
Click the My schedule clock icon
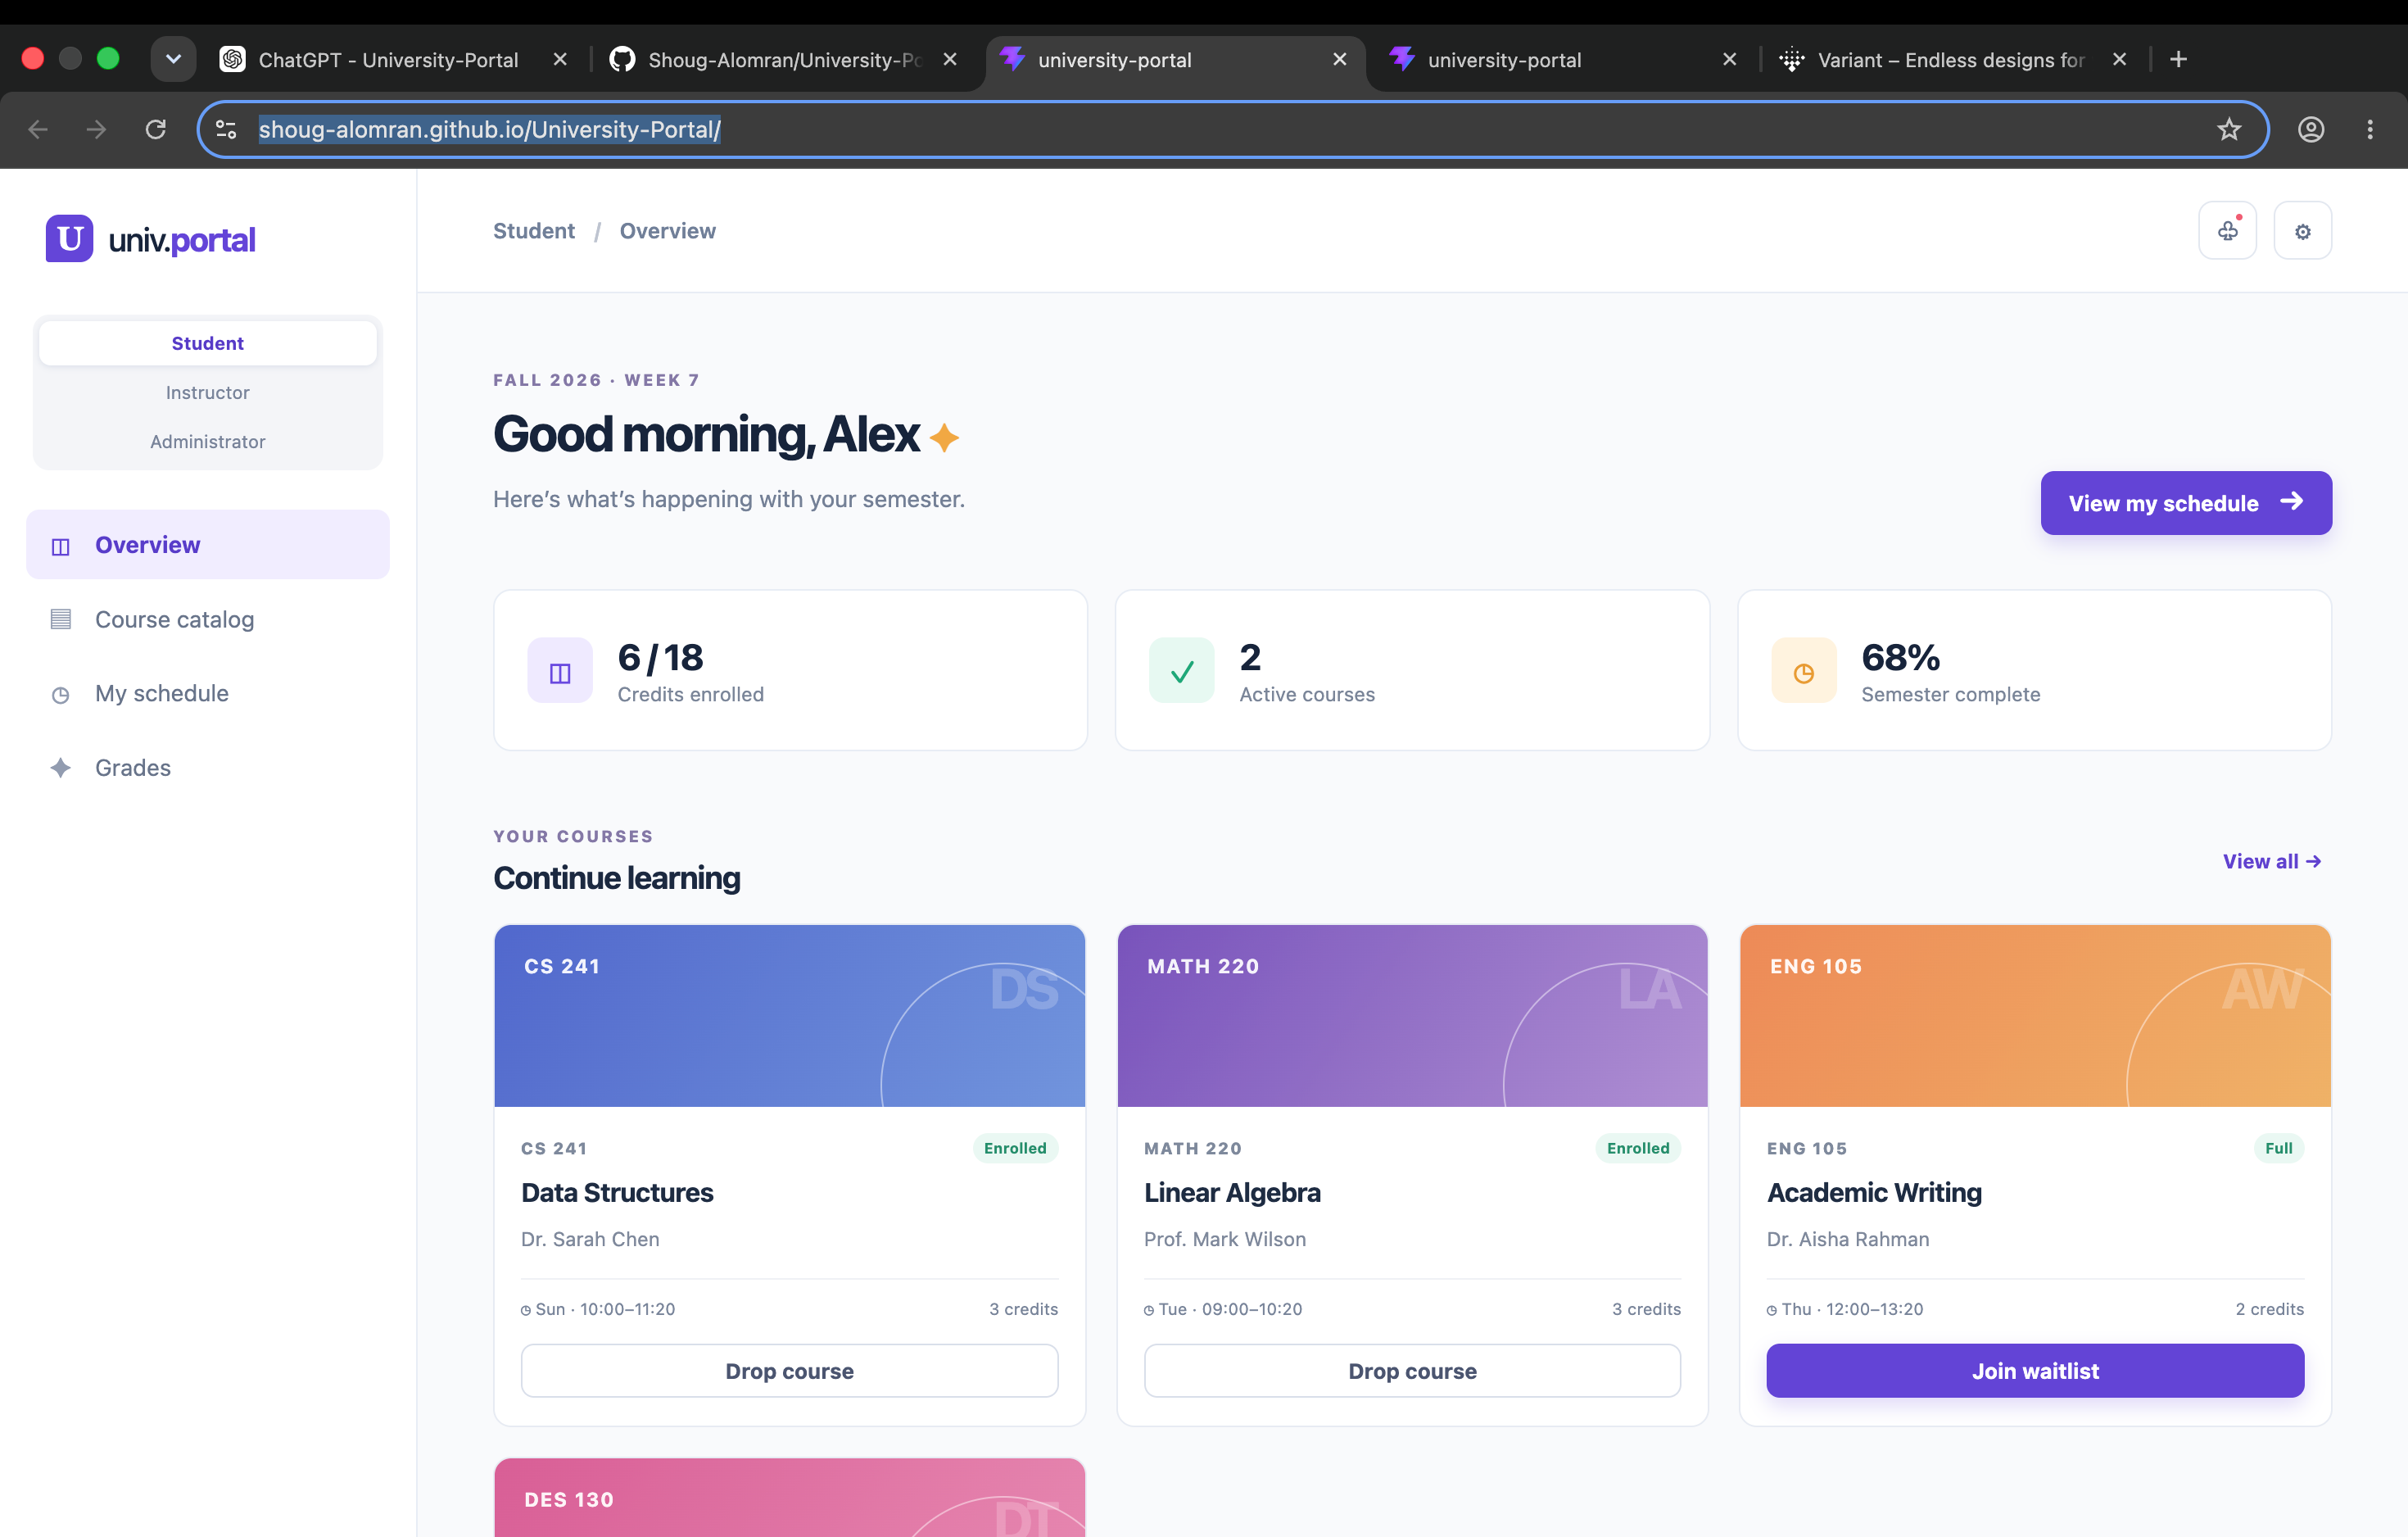61,695
